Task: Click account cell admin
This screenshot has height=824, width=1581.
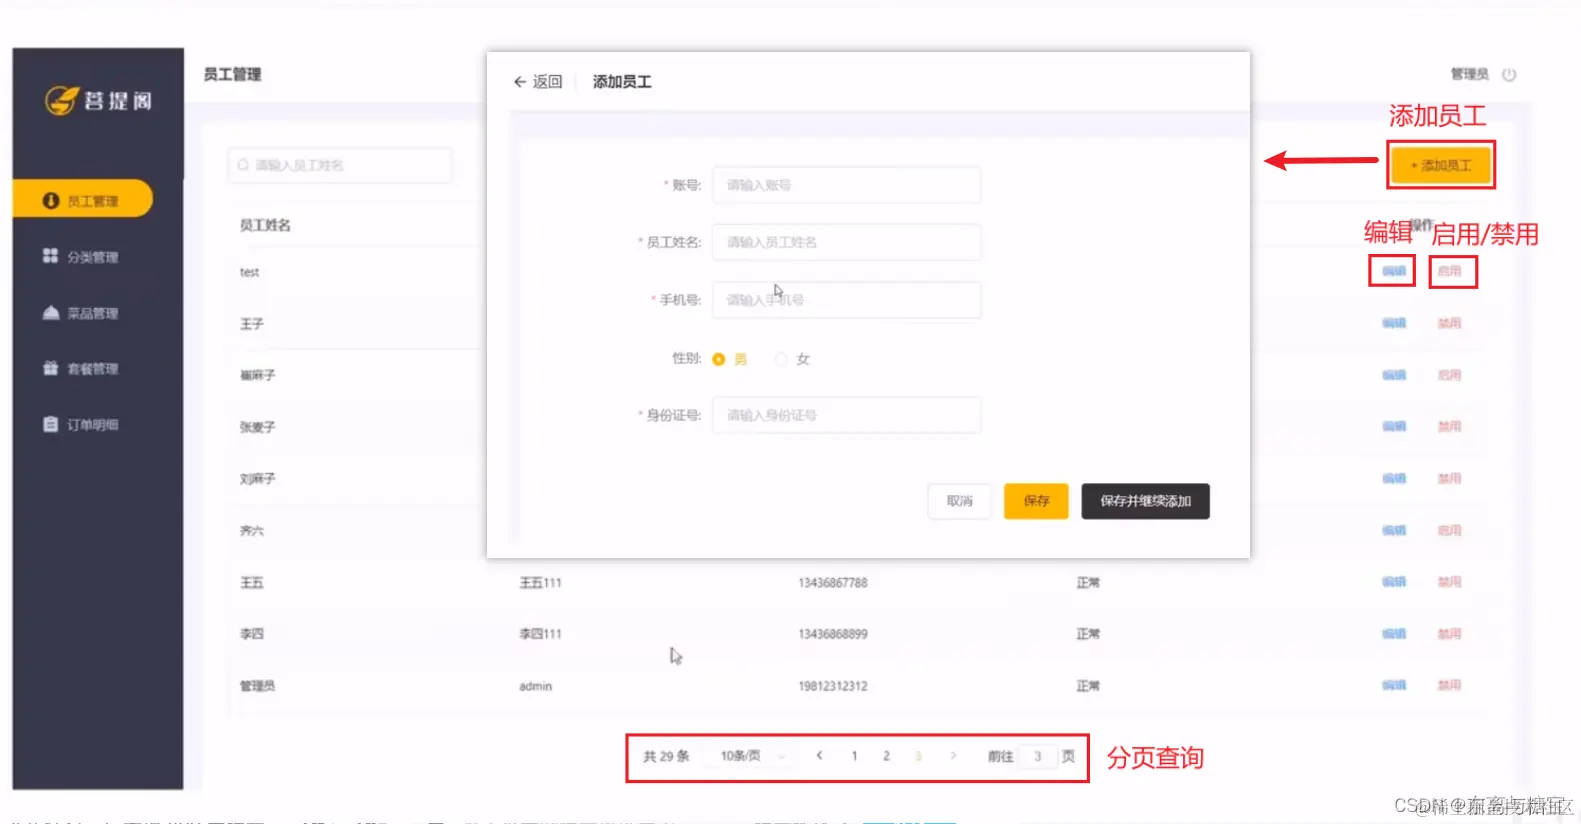Action: (x=535, y=686)
